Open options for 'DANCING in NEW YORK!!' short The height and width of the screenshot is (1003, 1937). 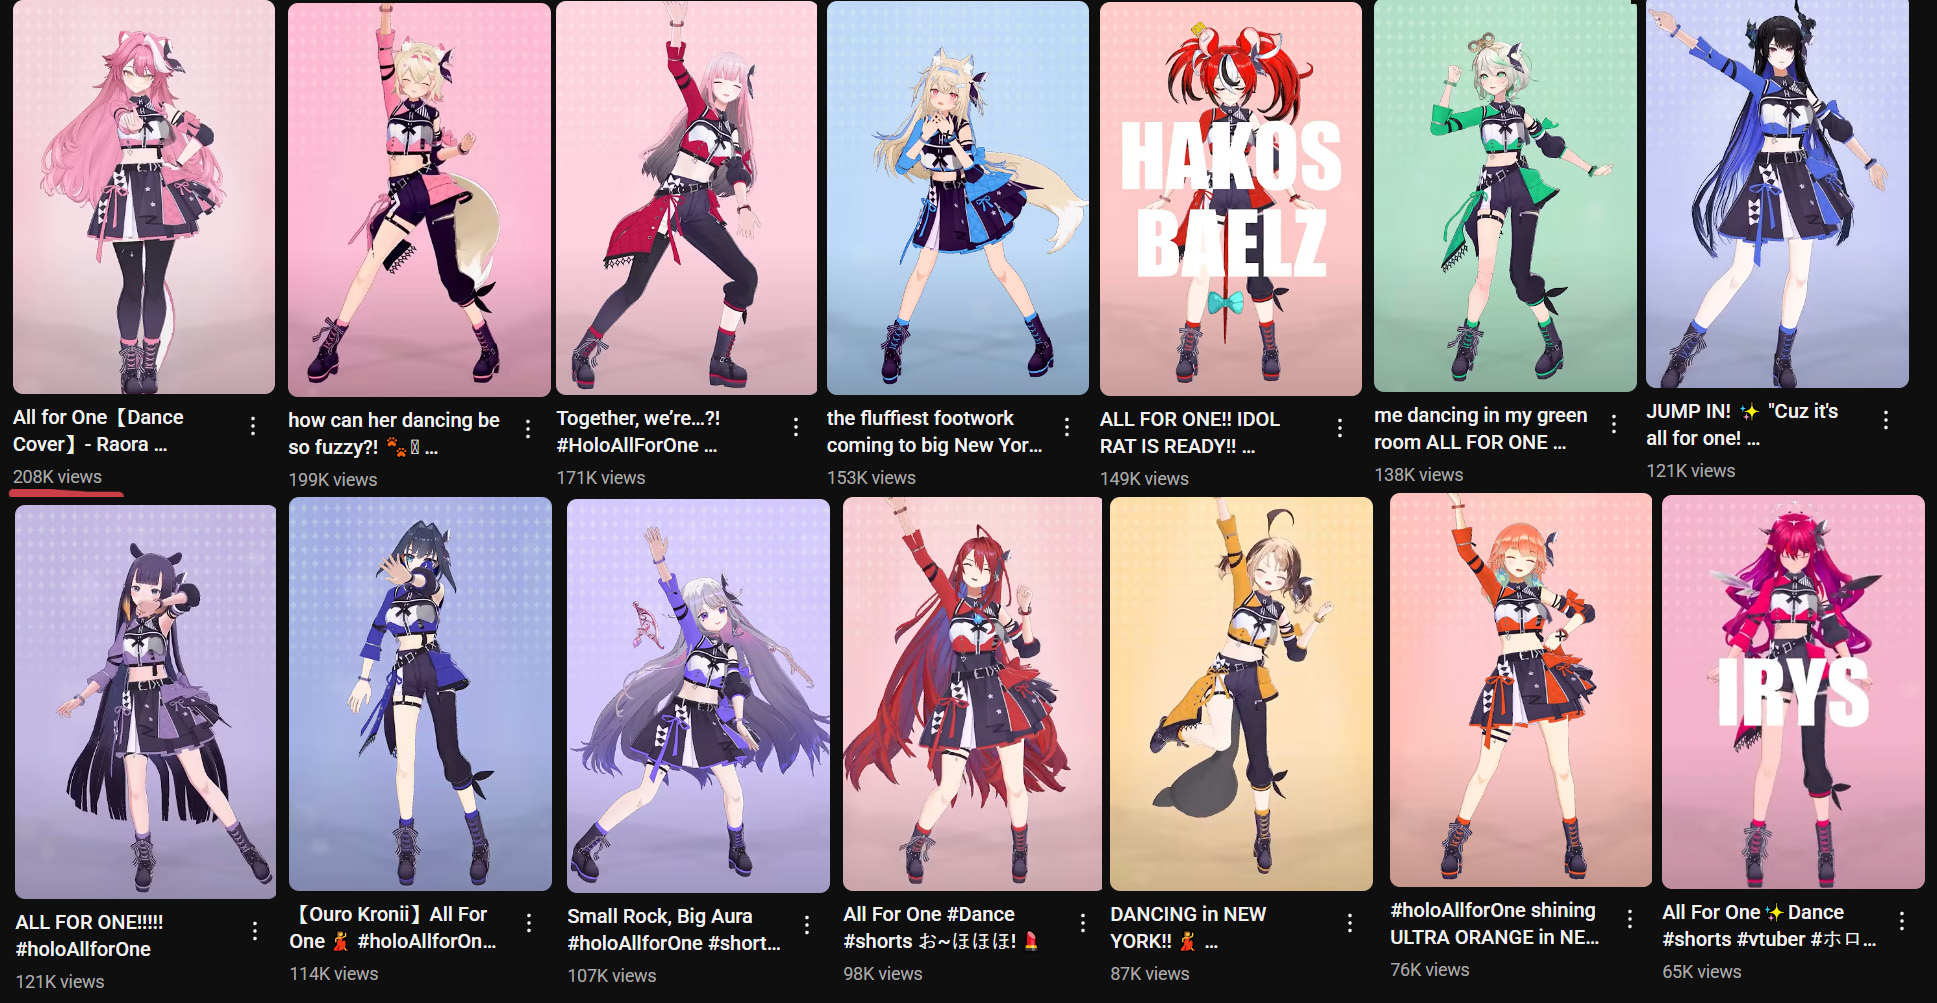(x=1350, y=923)
